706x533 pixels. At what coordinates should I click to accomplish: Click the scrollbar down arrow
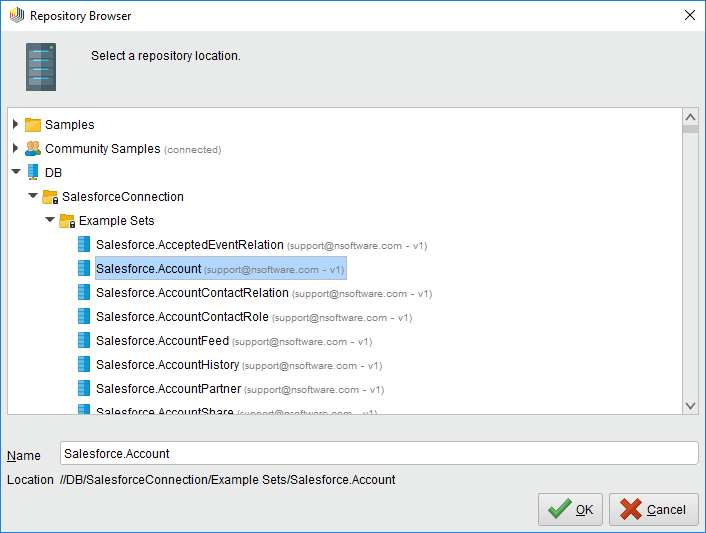(690, 405)
